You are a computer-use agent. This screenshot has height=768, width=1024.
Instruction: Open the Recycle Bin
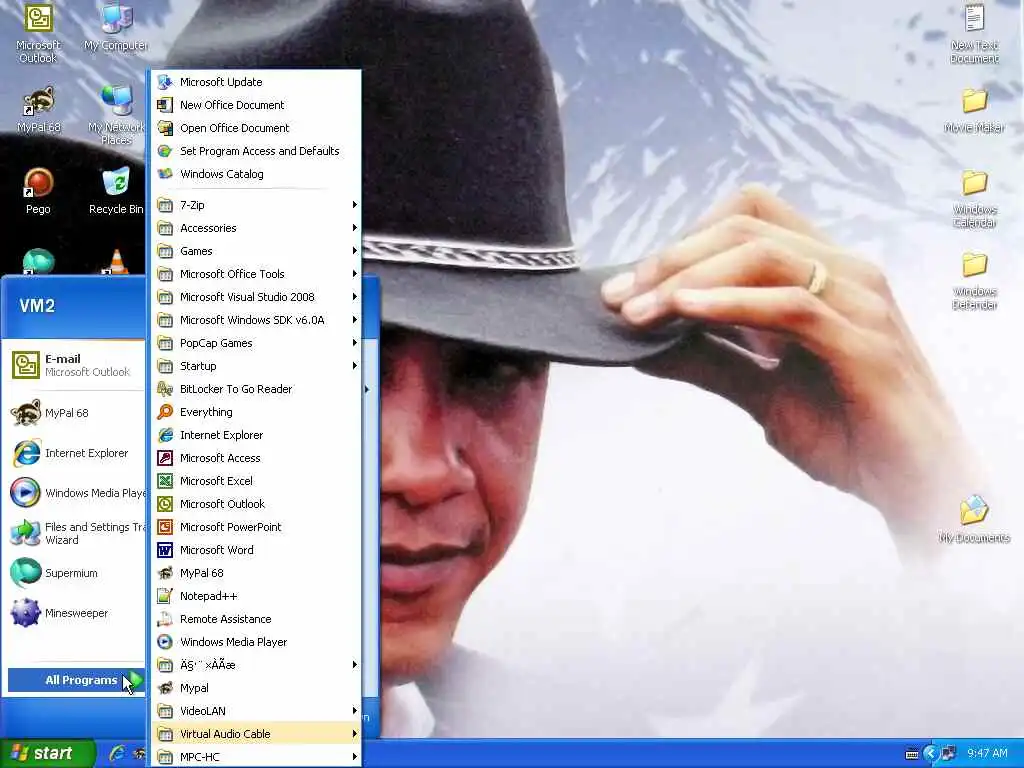[x=116, y=191]
